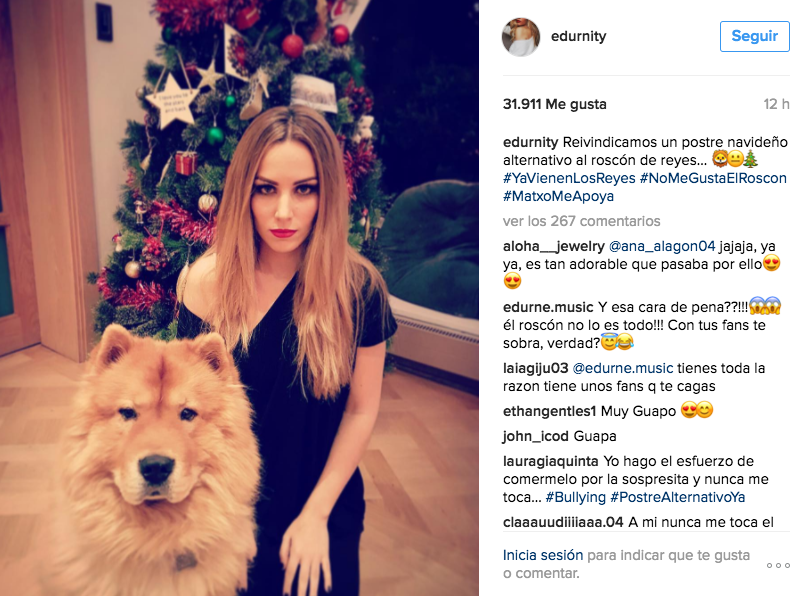Click the 12 h post timestamp
811x596 pixels.
coord(776,105)
